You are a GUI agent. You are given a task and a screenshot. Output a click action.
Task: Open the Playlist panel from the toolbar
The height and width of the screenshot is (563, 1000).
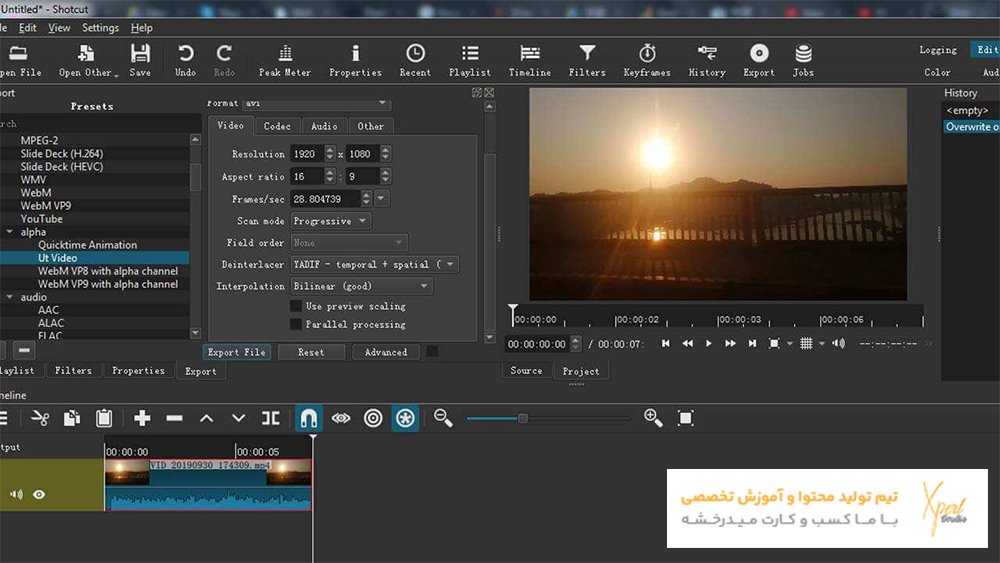click(470, 61)
